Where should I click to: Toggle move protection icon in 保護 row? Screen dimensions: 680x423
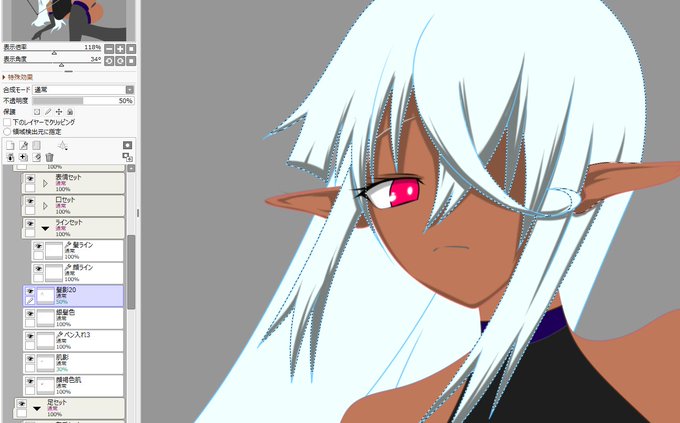(x=59, y=112)
